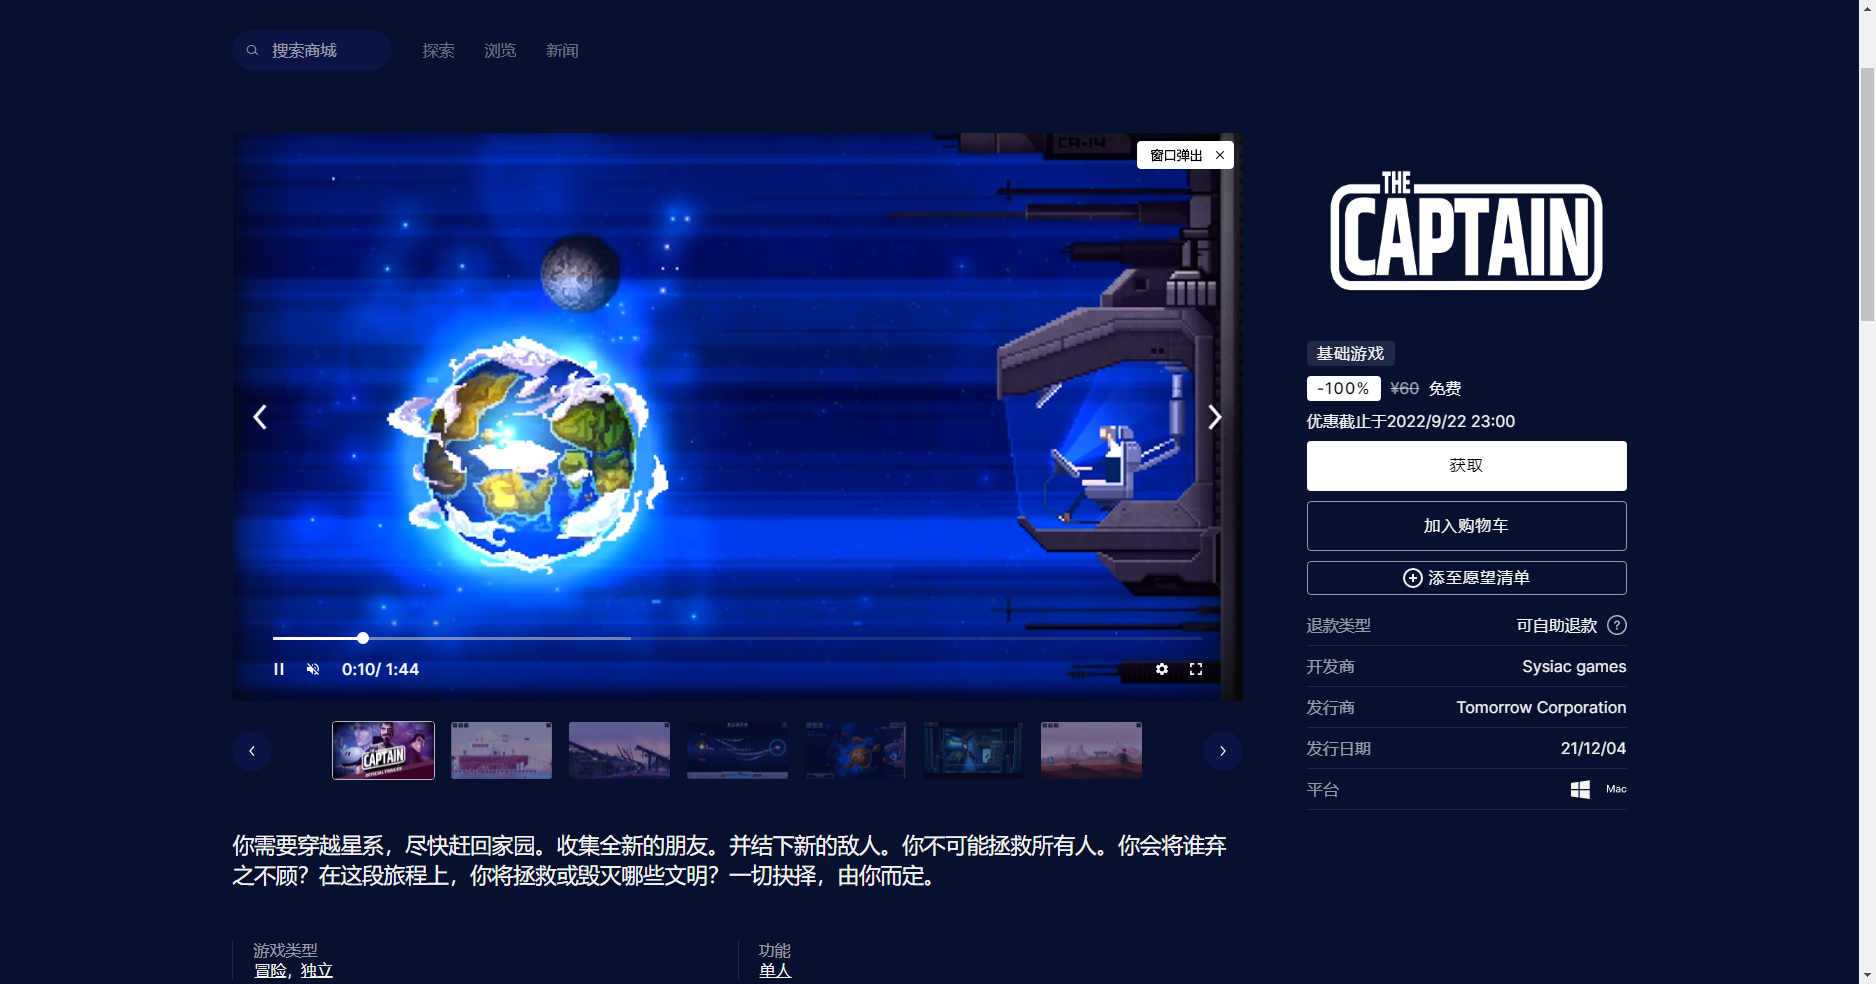This screenshot has width=1876, height=984.
Task: Show next media with right arrow on video
Action: (x=1215, y=417)
